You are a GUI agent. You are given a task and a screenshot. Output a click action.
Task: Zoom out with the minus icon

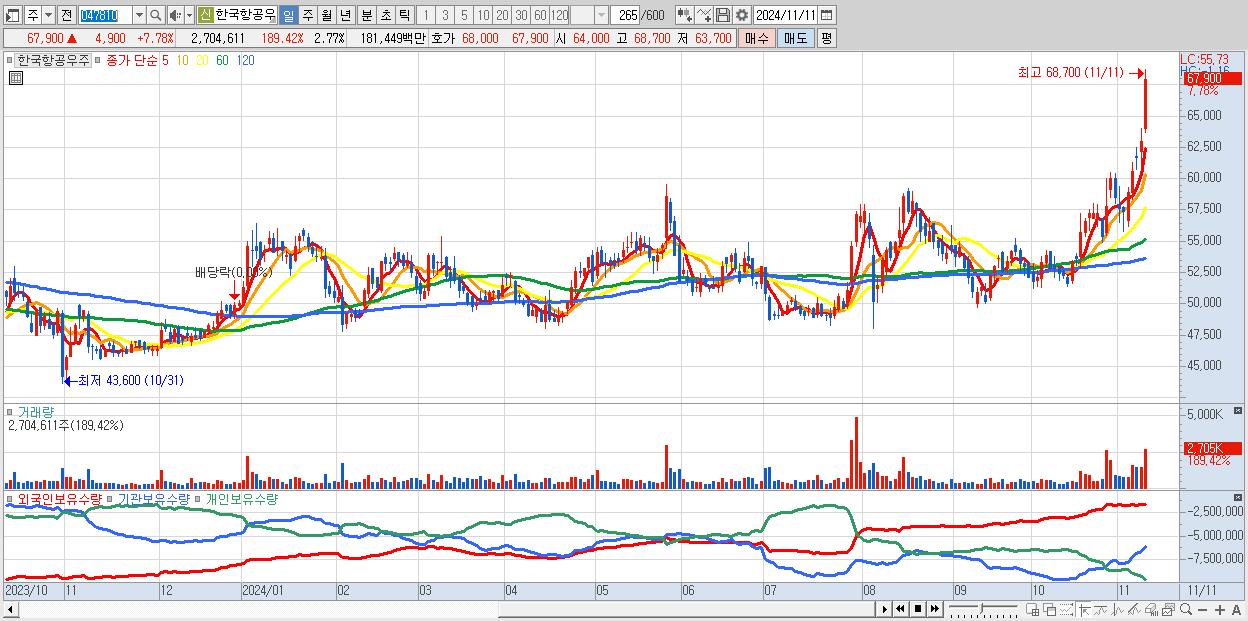pyautogui.click(x=1203, y=610)
